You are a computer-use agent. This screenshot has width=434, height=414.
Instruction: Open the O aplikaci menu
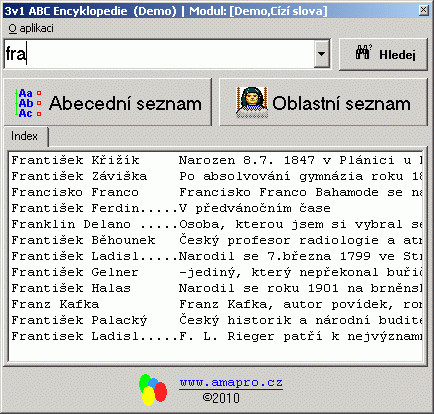click(31, 28)
